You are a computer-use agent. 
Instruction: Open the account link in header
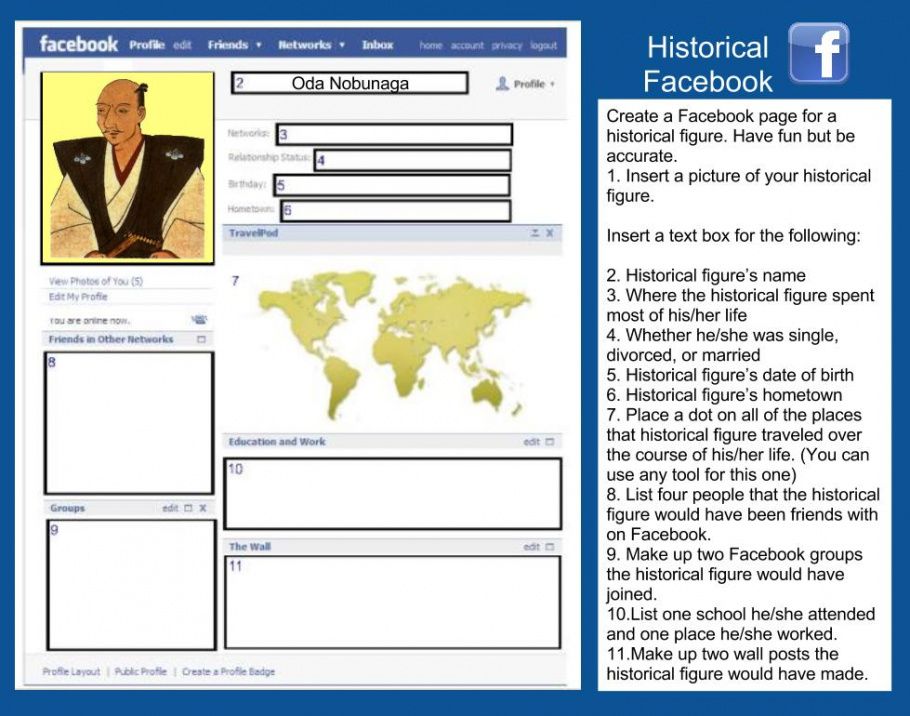pos(467,45)
